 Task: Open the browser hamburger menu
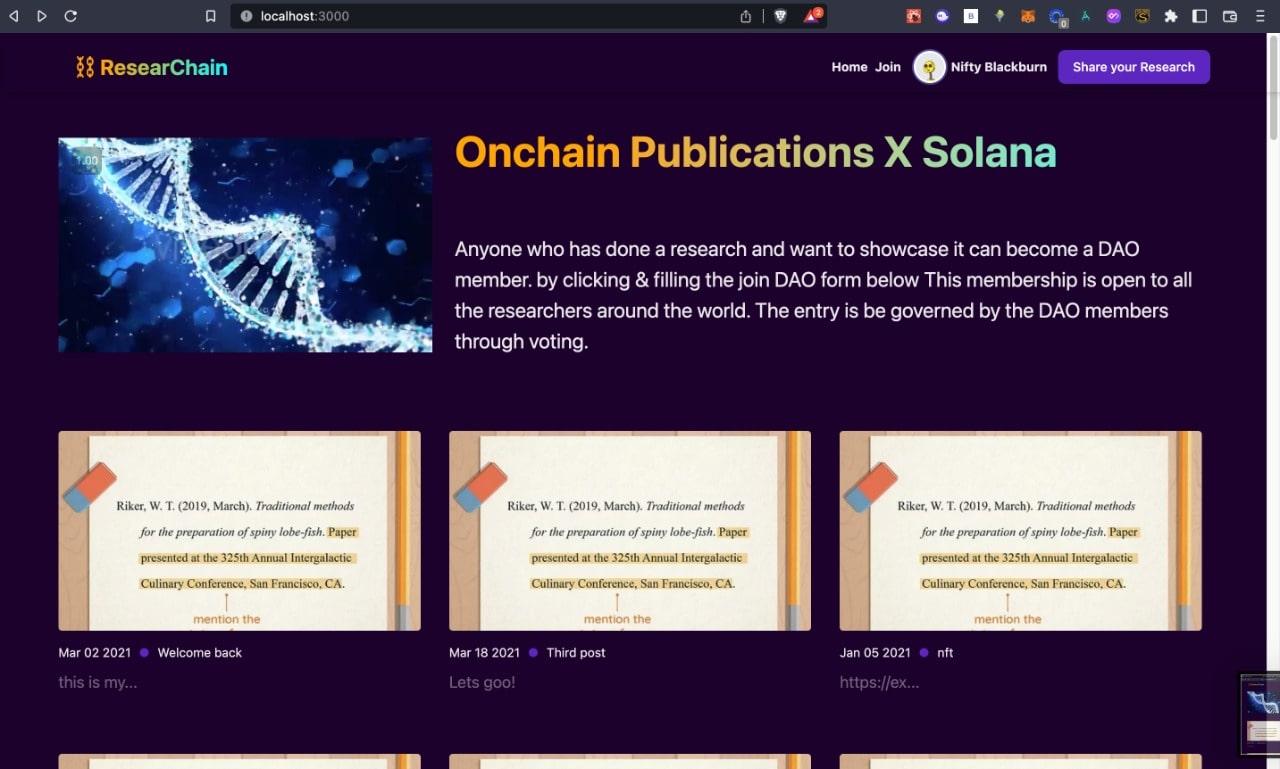(1261, 16)
